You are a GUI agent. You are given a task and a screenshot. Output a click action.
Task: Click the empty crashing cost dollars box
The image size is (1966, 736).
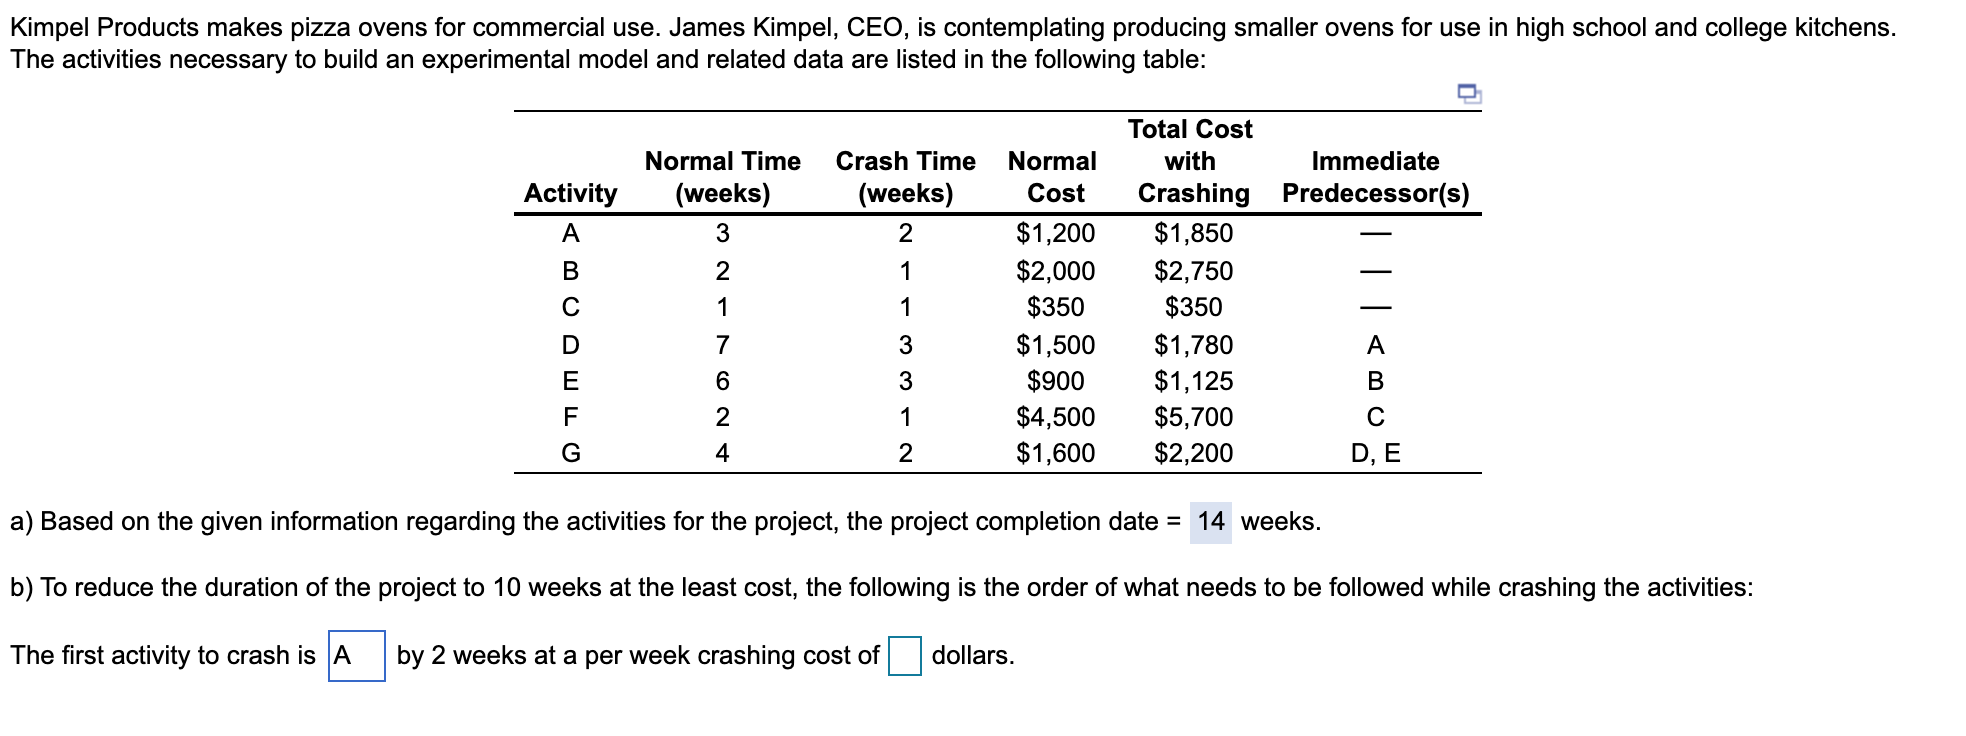point(903,657)
